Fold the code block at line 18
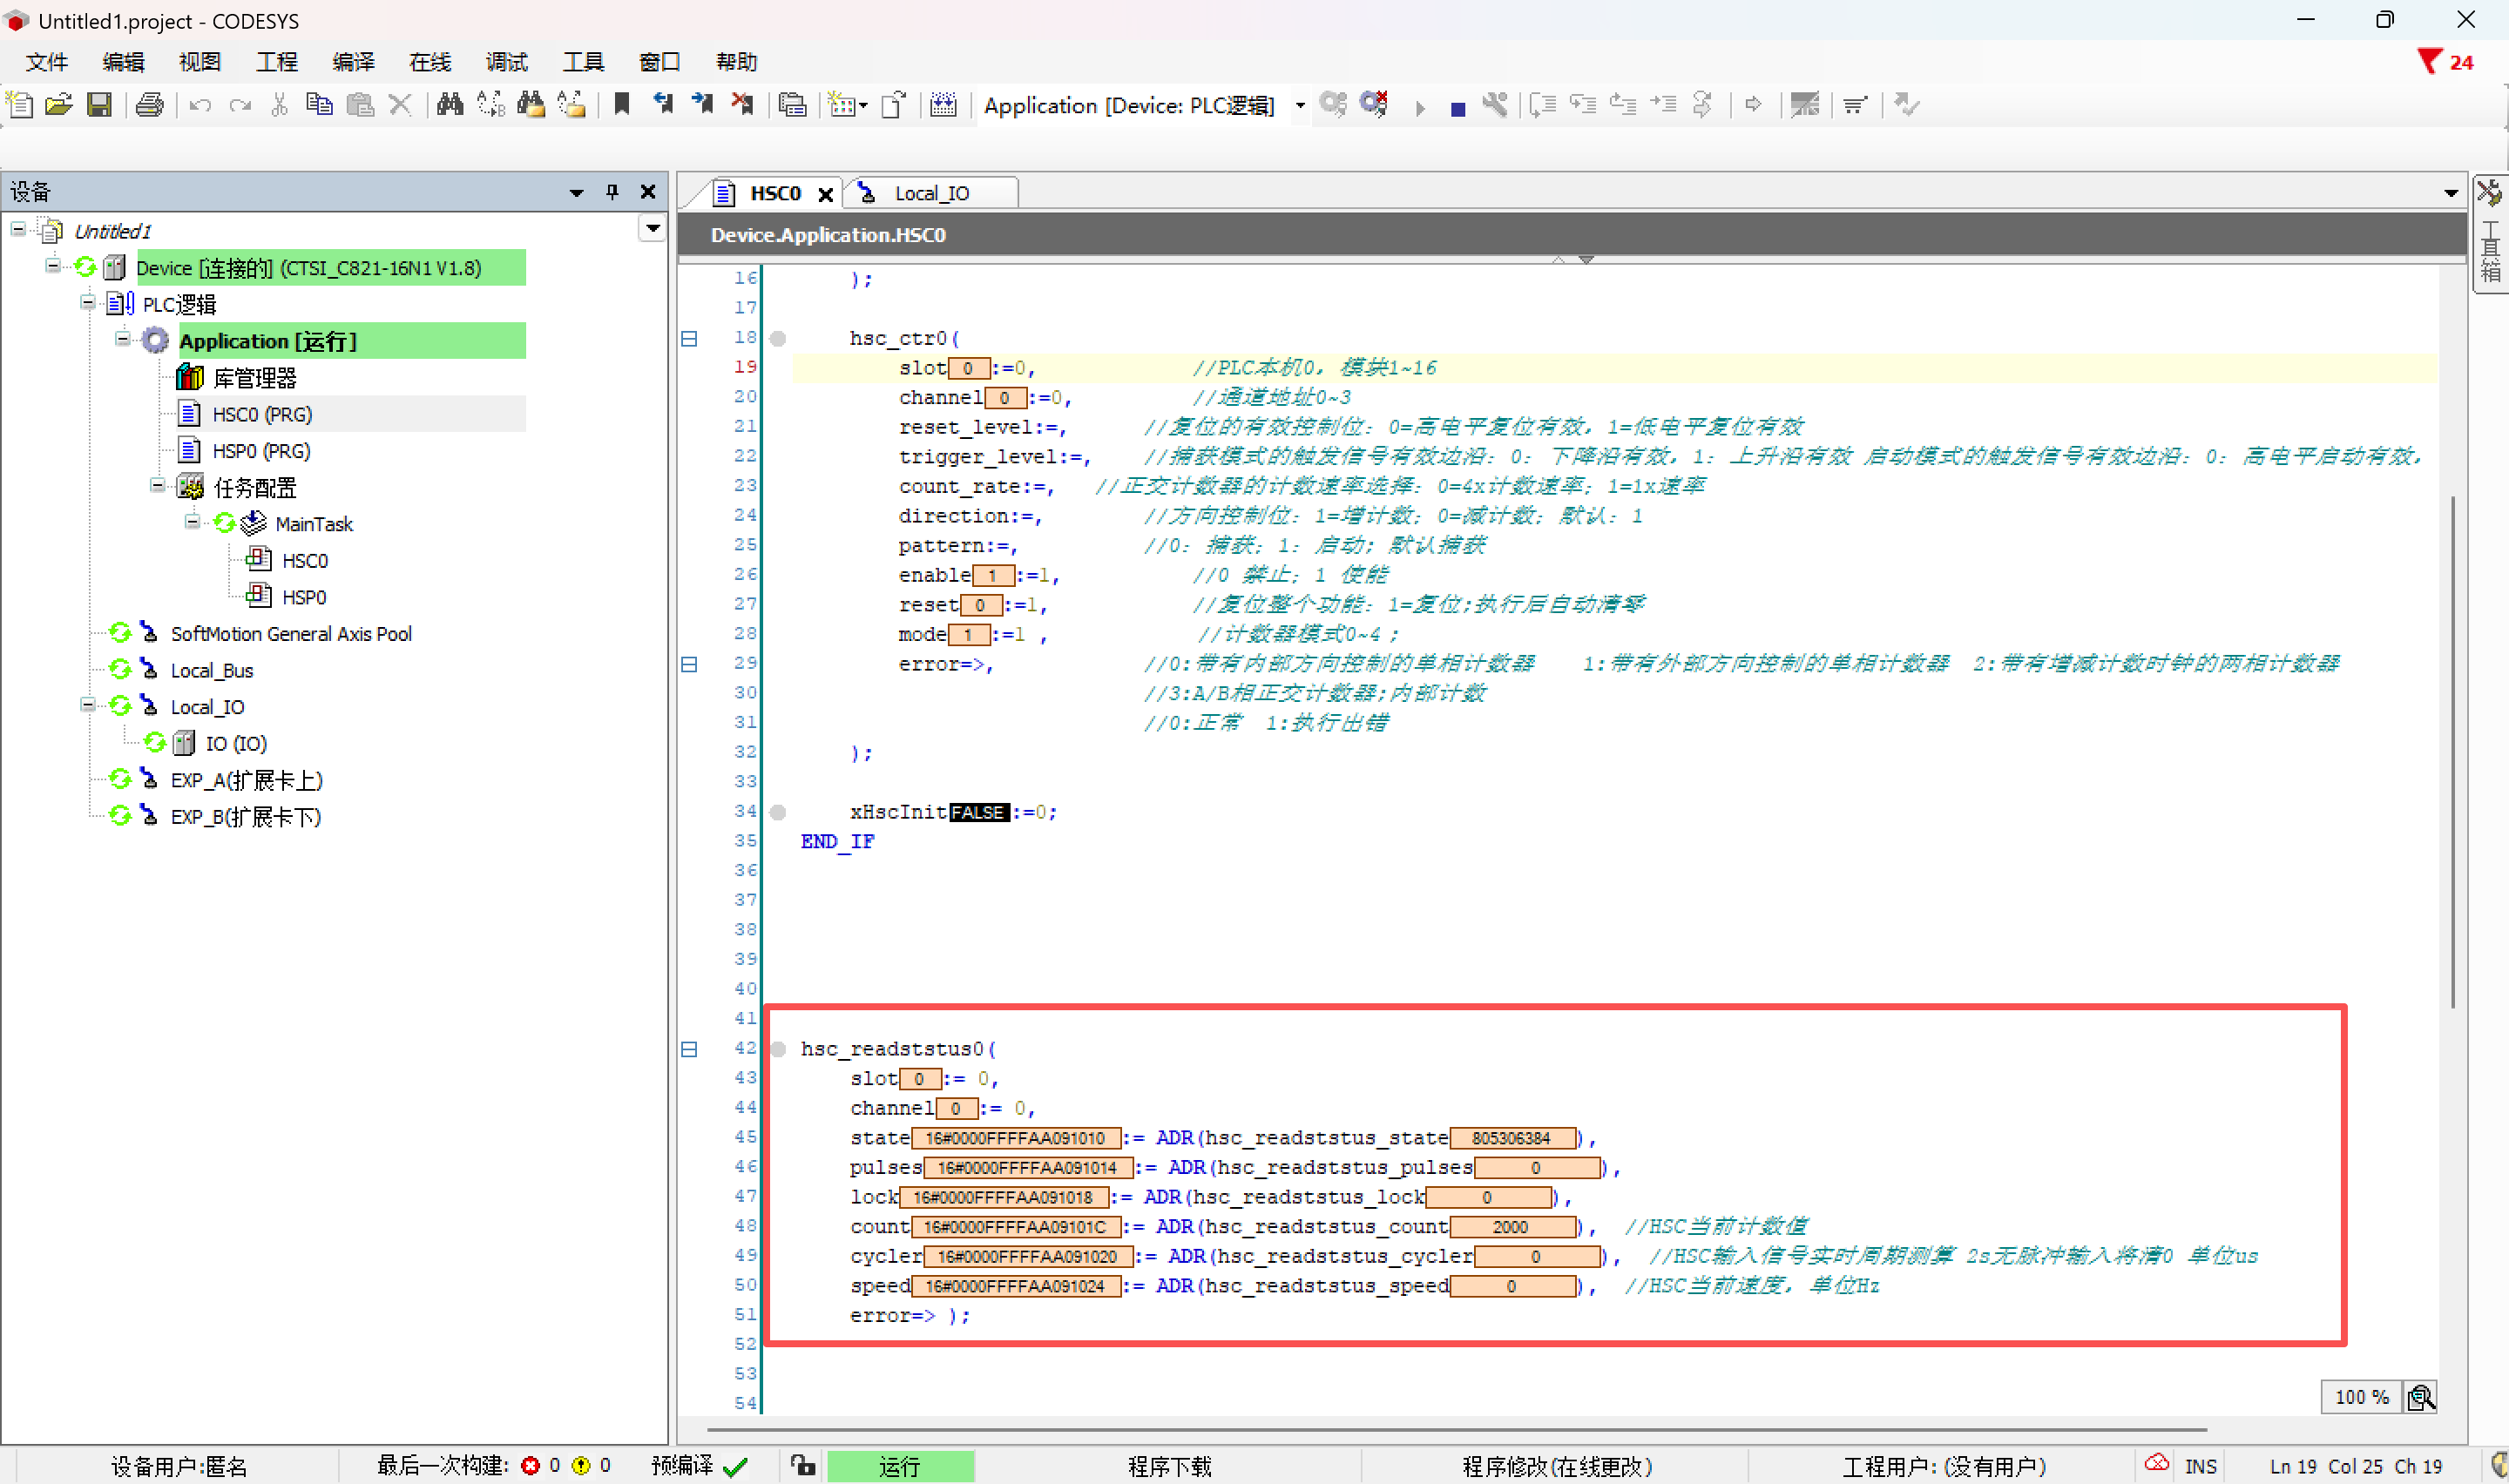Image resolution: width=2509 pixels, height=1484 pixels. [x=689, y=338]
